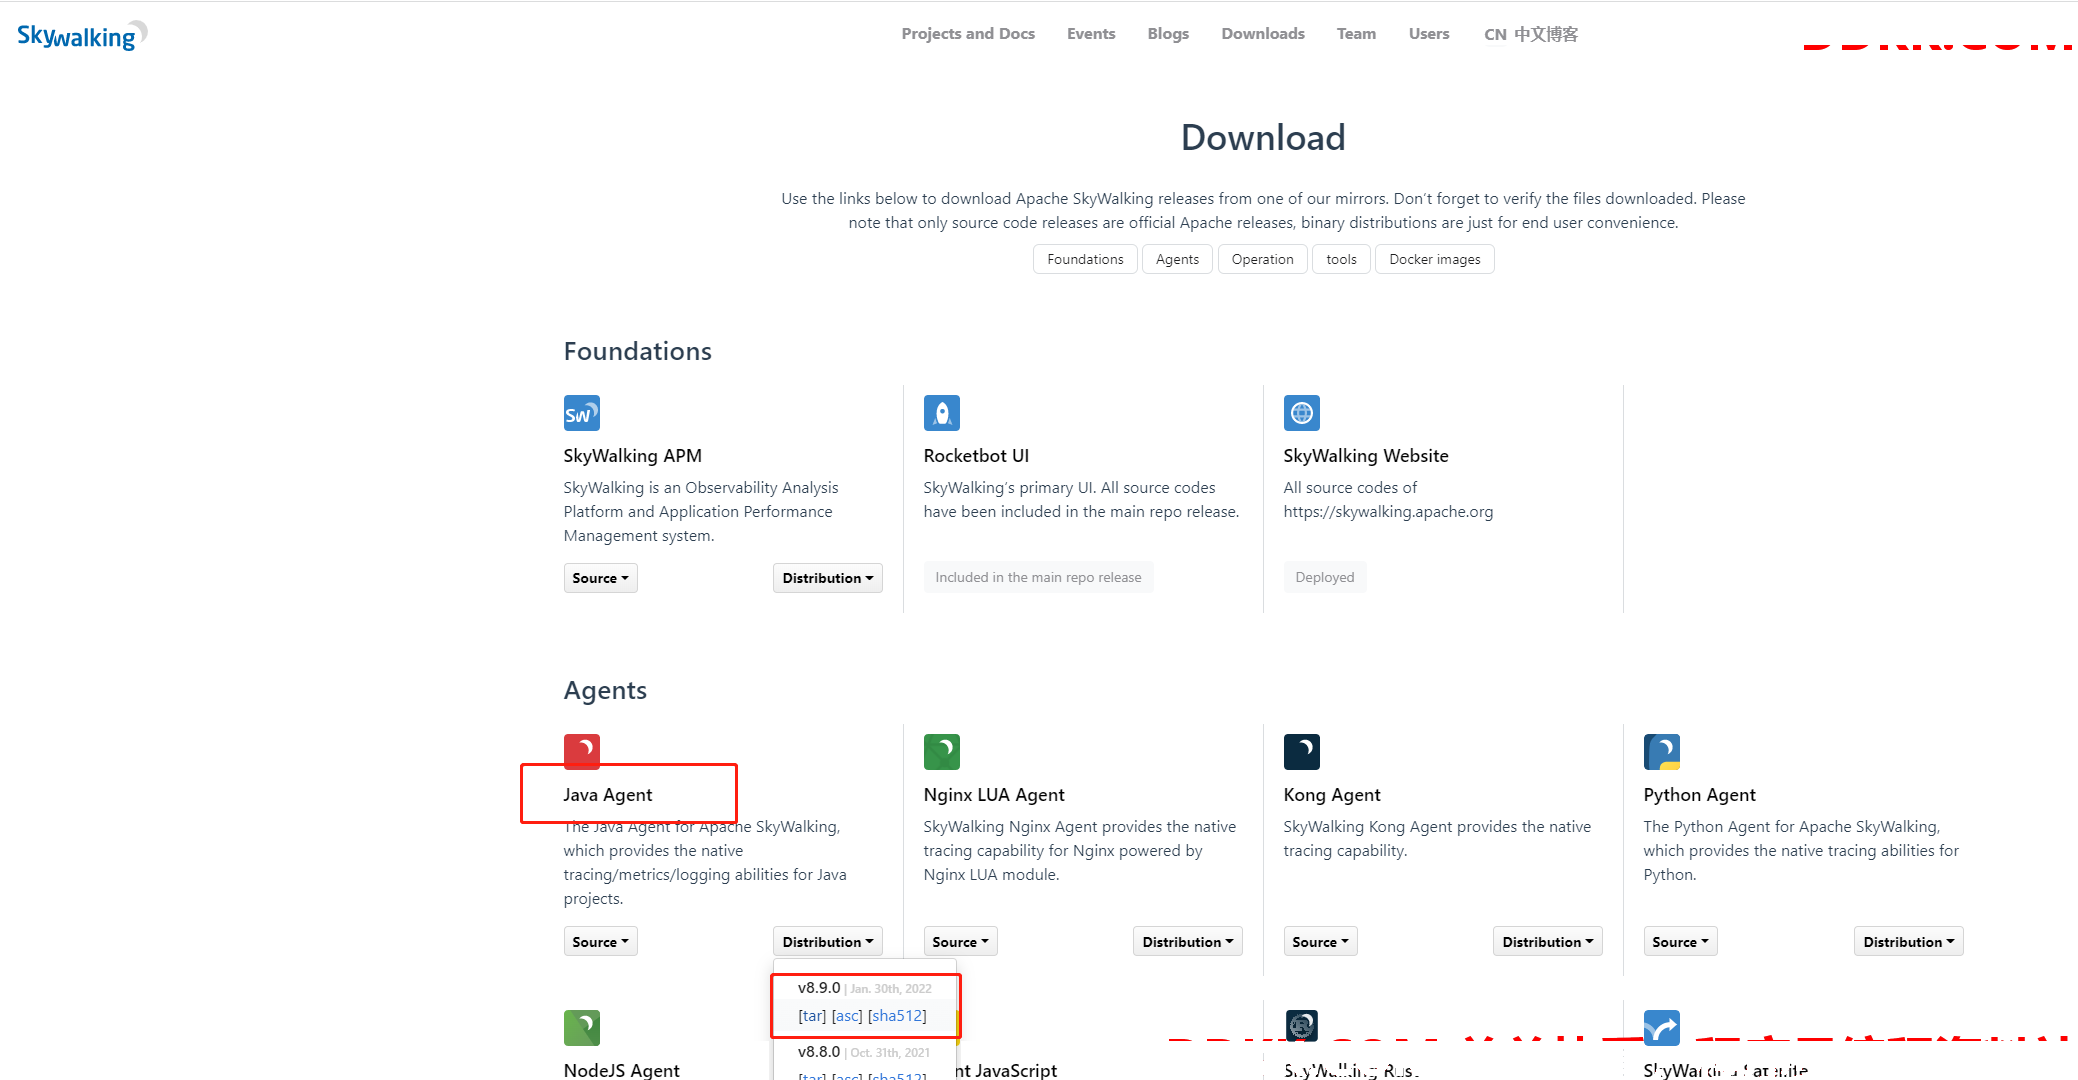The width and height of the screenshot is (2078, 1080).
Task: Jump to the Docker images section button
Action: (x=1434, y=259)
